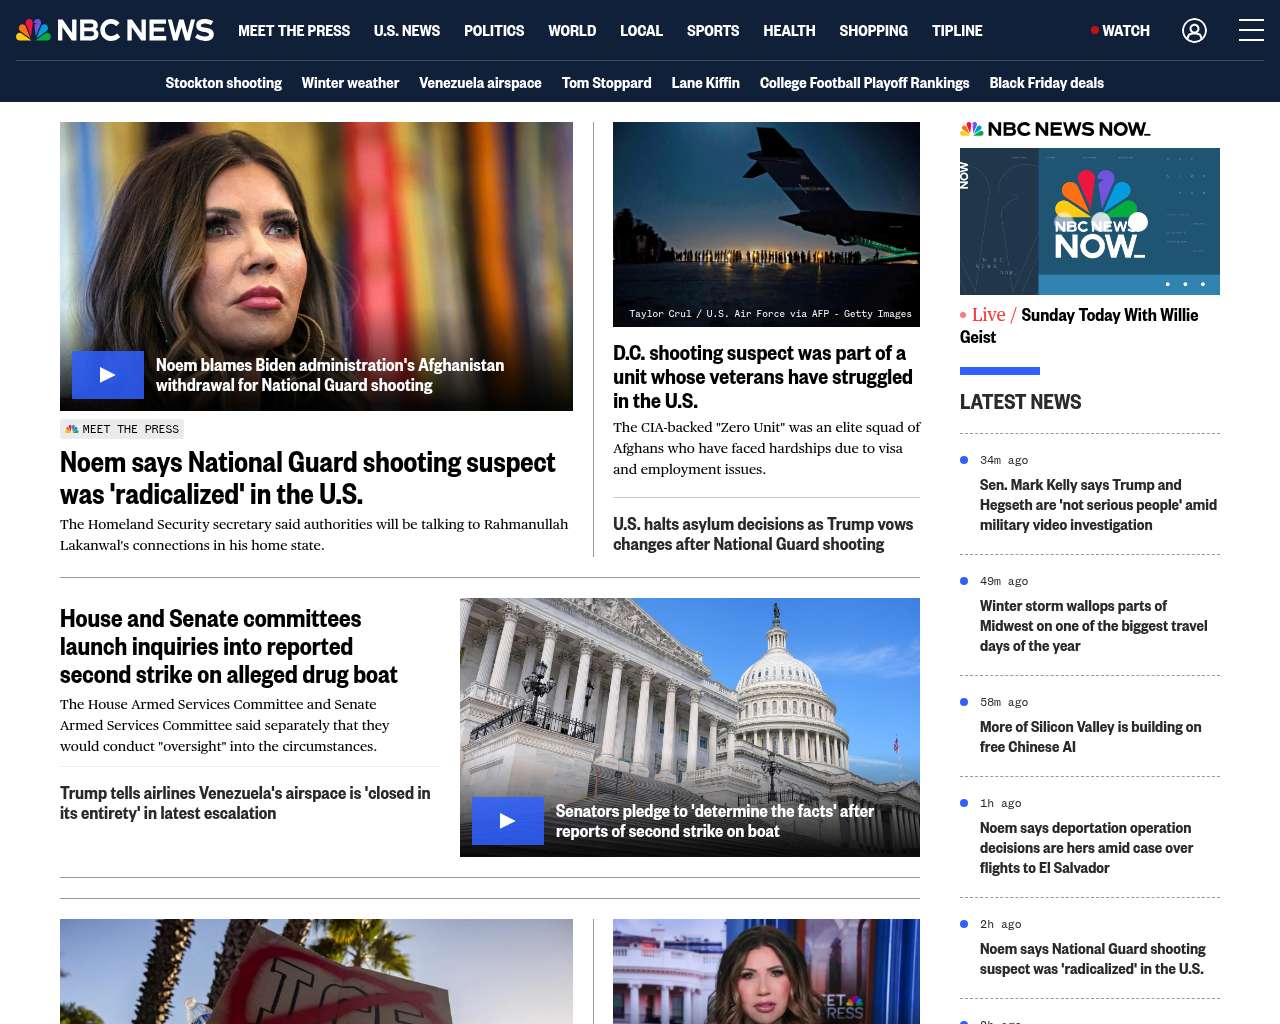Image resolution: width=1280 pixels, height=1024 pixels.
Task: Open U.S. halts asylum decisions story
Action: tap(763, 534)
